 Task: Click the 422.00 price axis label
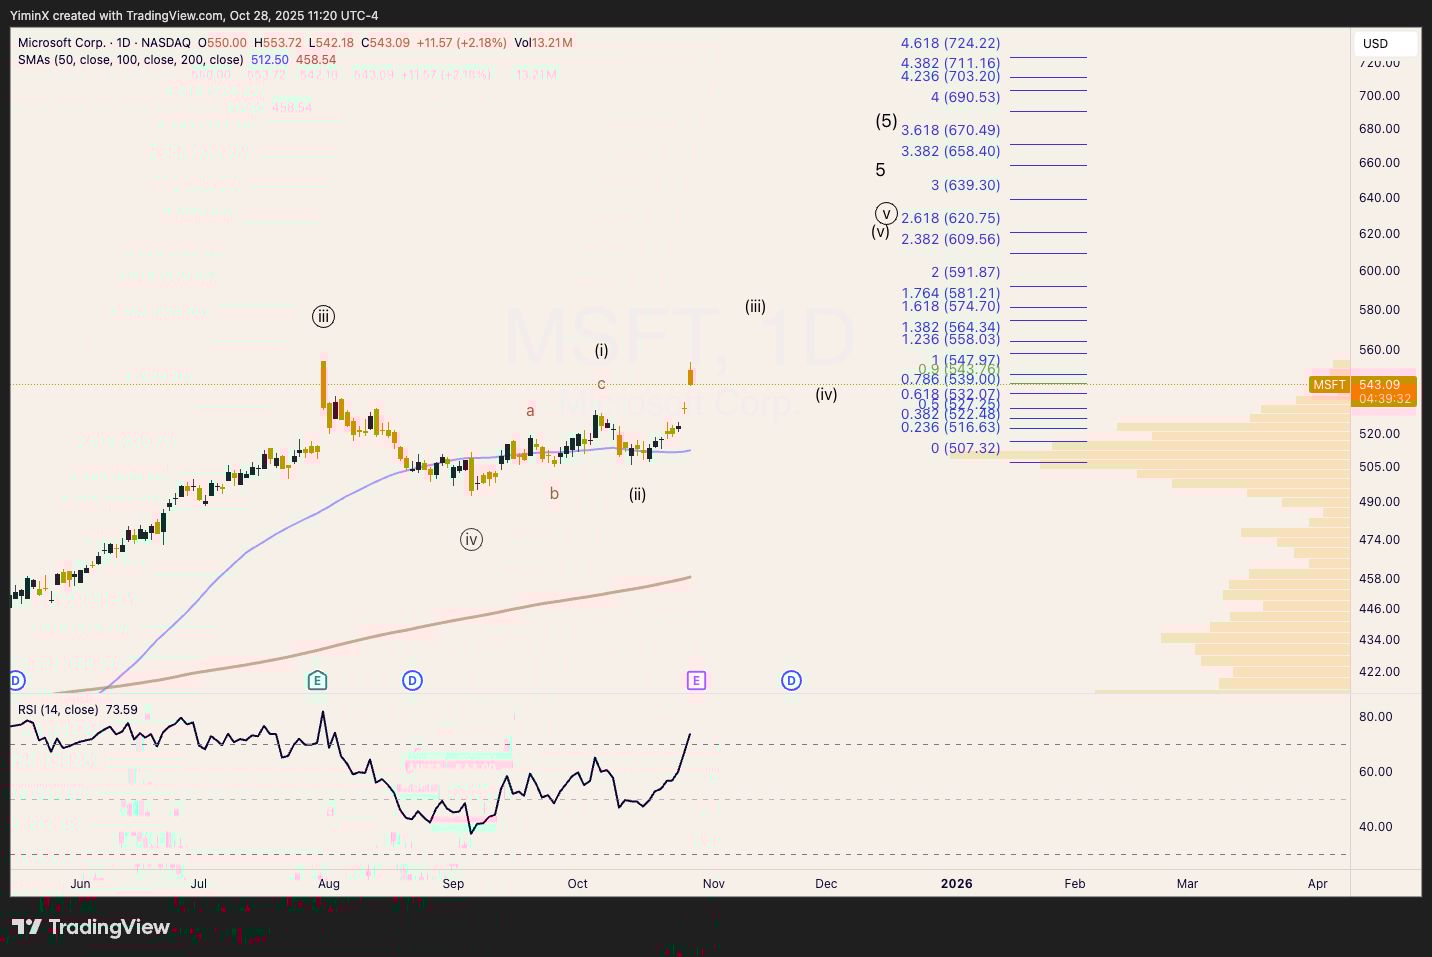[x=1379, y=672]
